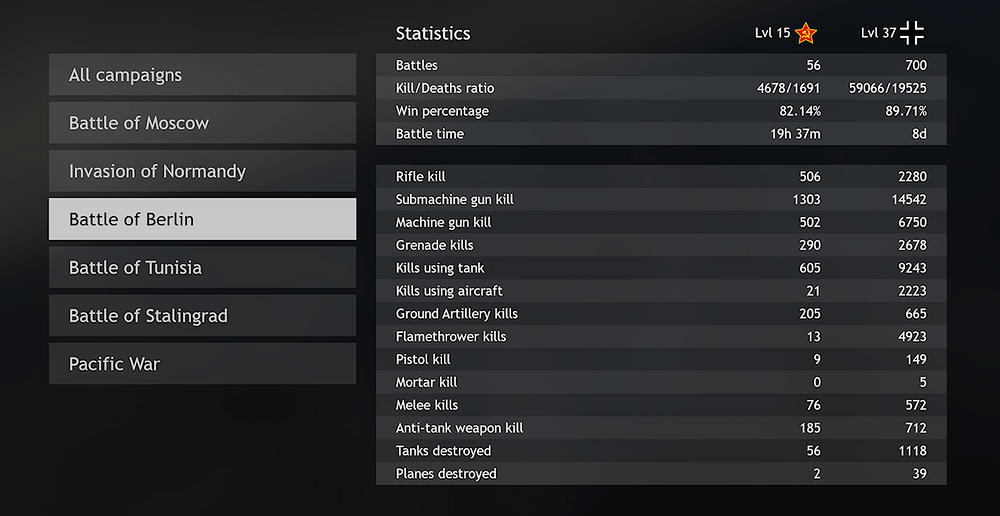This screenshot has height=516, width=1000.
Task: Open the Battle of Stalingrad campaign
Action: coord(202,315)
